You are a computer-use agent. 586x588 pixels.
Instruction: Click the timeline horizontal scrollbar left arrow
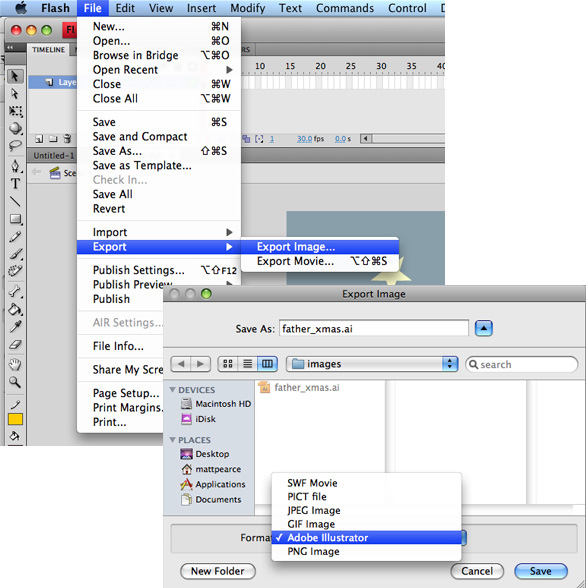[366, 139]
